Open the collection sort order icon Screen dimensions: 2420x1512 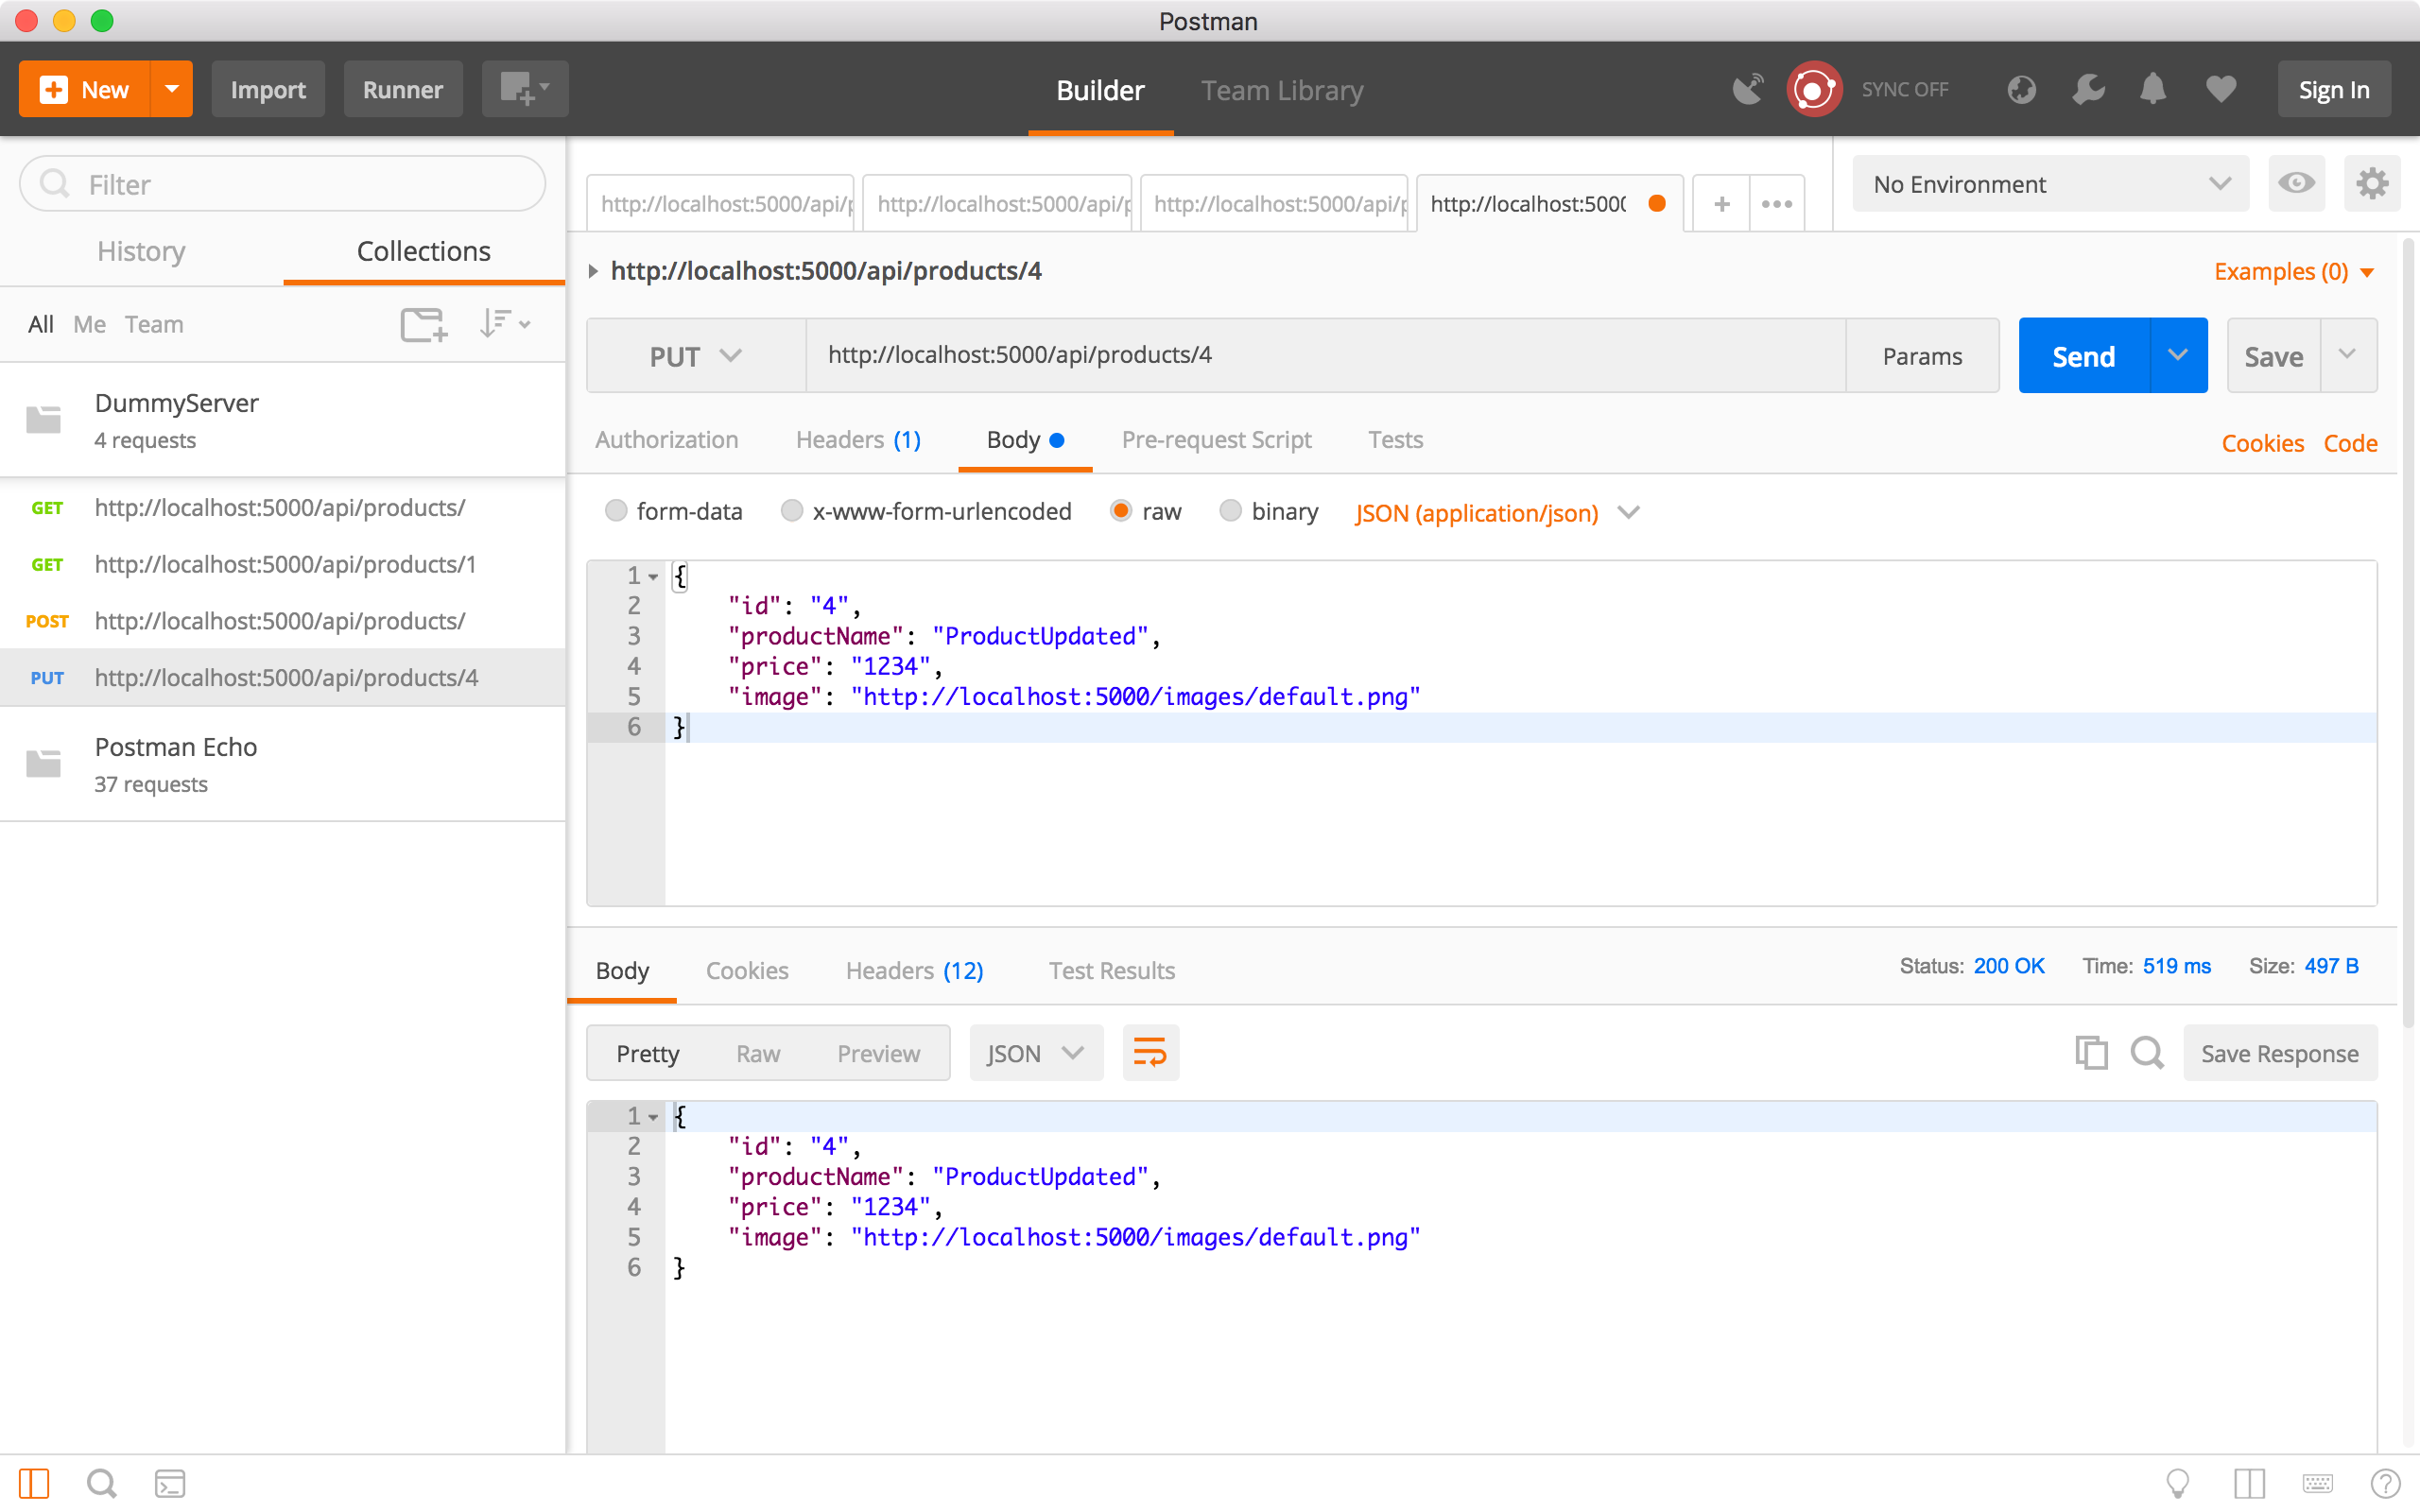[x=504, y=324]
